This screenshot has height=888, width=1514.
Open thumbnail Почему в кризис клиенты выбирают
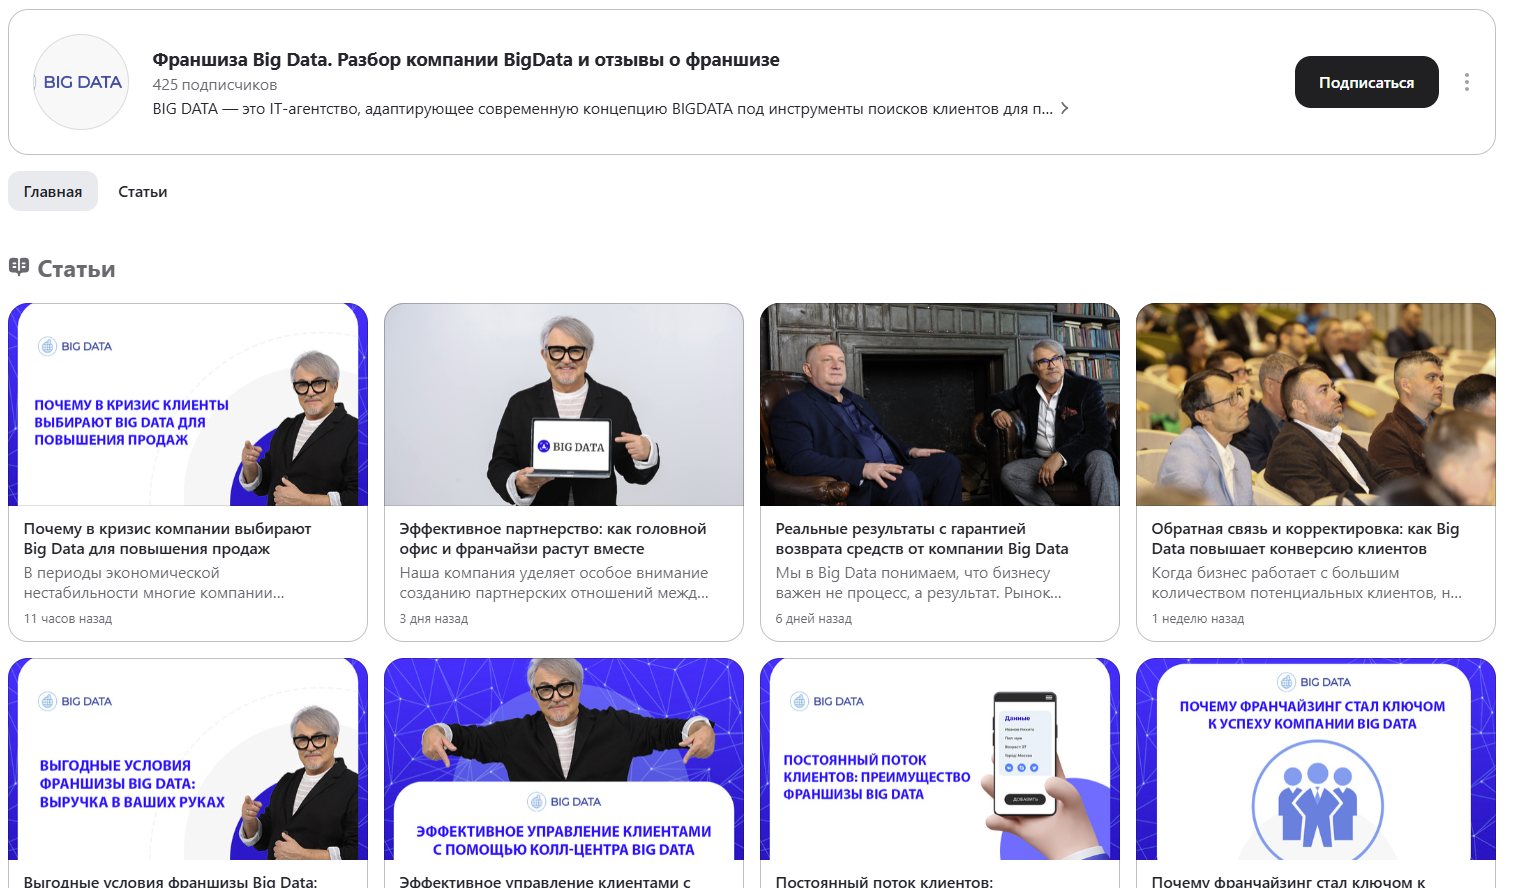click(188, 405)
